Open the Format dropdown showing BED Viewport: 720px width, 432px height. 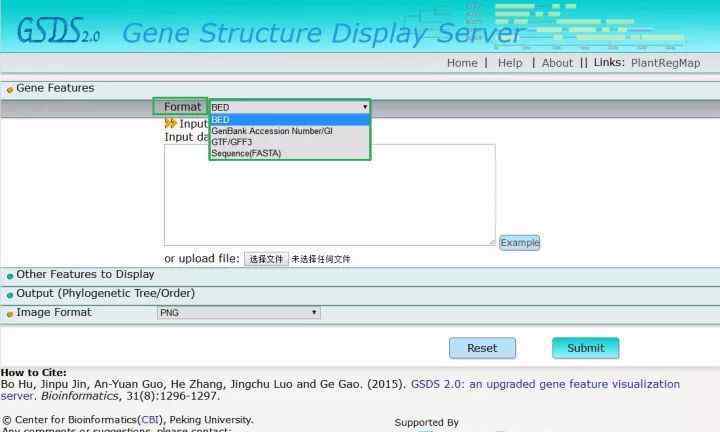(x=289, y=107)
